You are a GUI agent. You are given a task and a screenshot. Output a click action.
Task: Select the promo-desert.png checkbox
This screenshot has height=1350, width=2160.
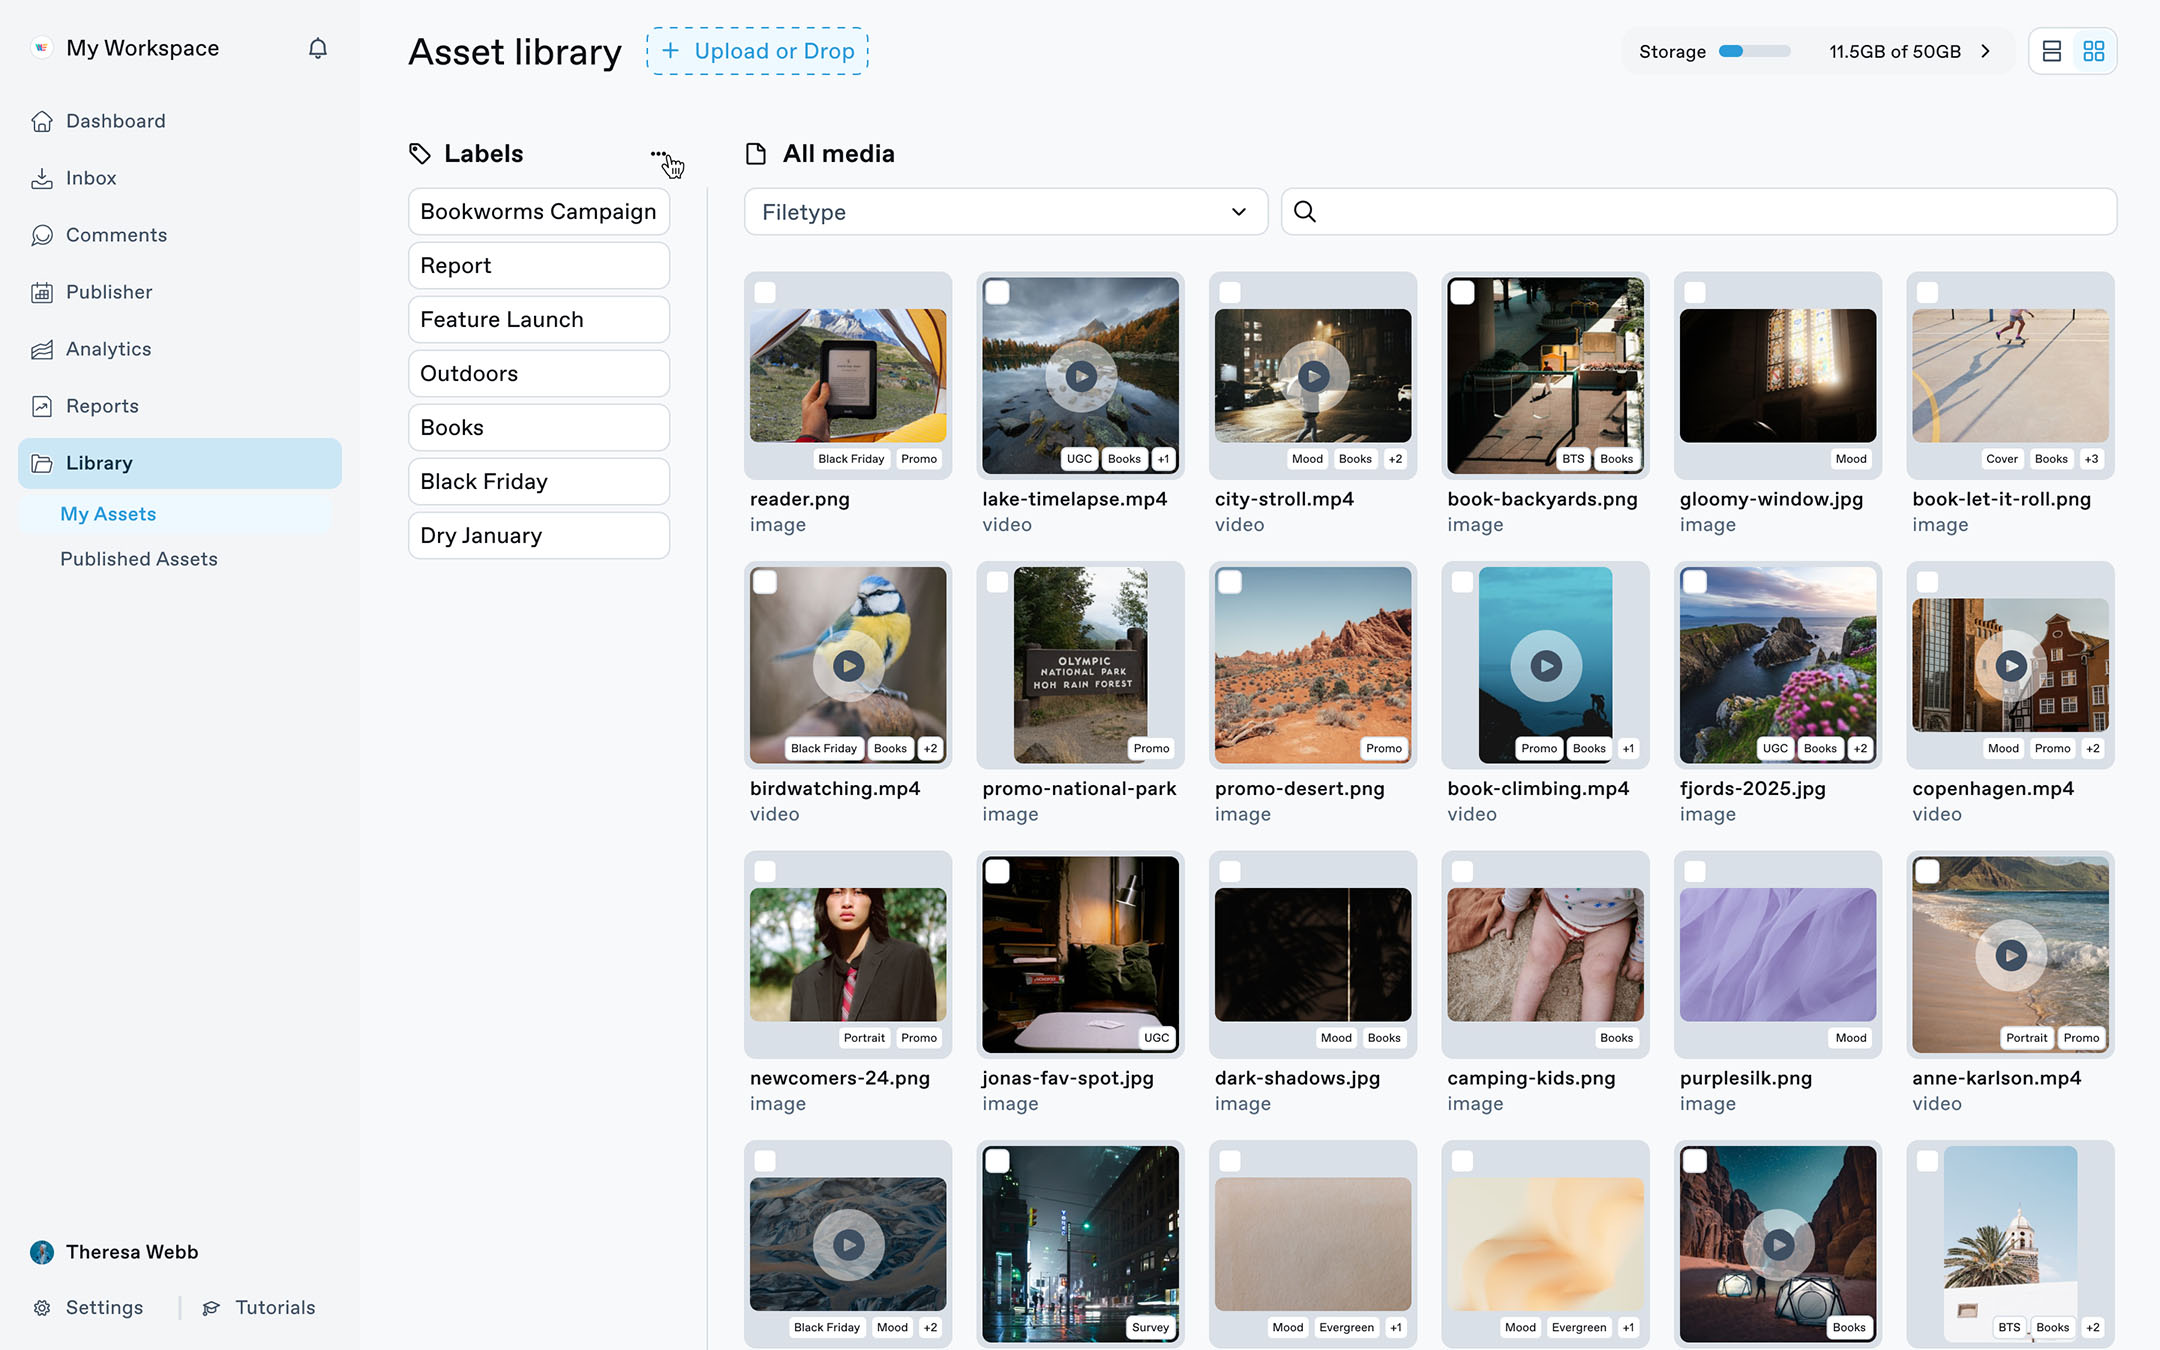[x=1230, y=582]
